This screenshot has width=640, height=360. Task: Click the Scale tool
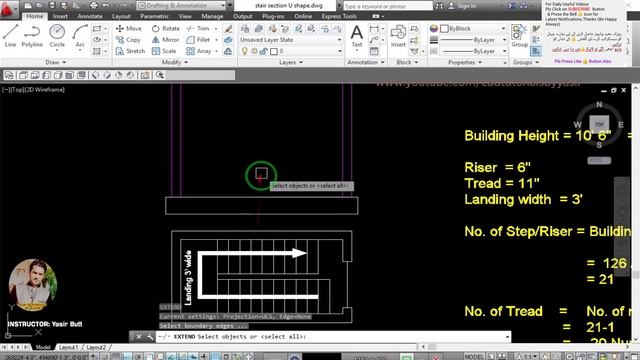pos(164,51)
